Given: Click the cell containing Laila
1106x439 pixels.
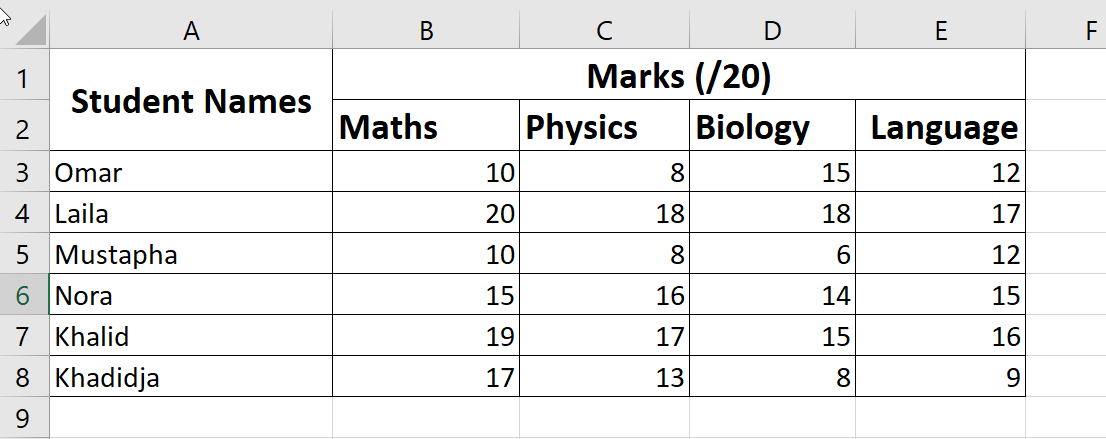Looking at the screenshot, I should point(191,213).
